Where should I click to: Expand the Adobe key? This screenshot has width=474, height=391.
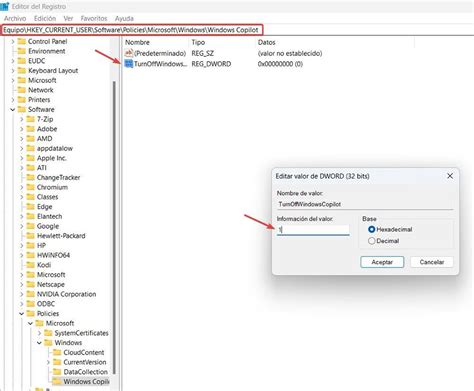pos(22,129)
